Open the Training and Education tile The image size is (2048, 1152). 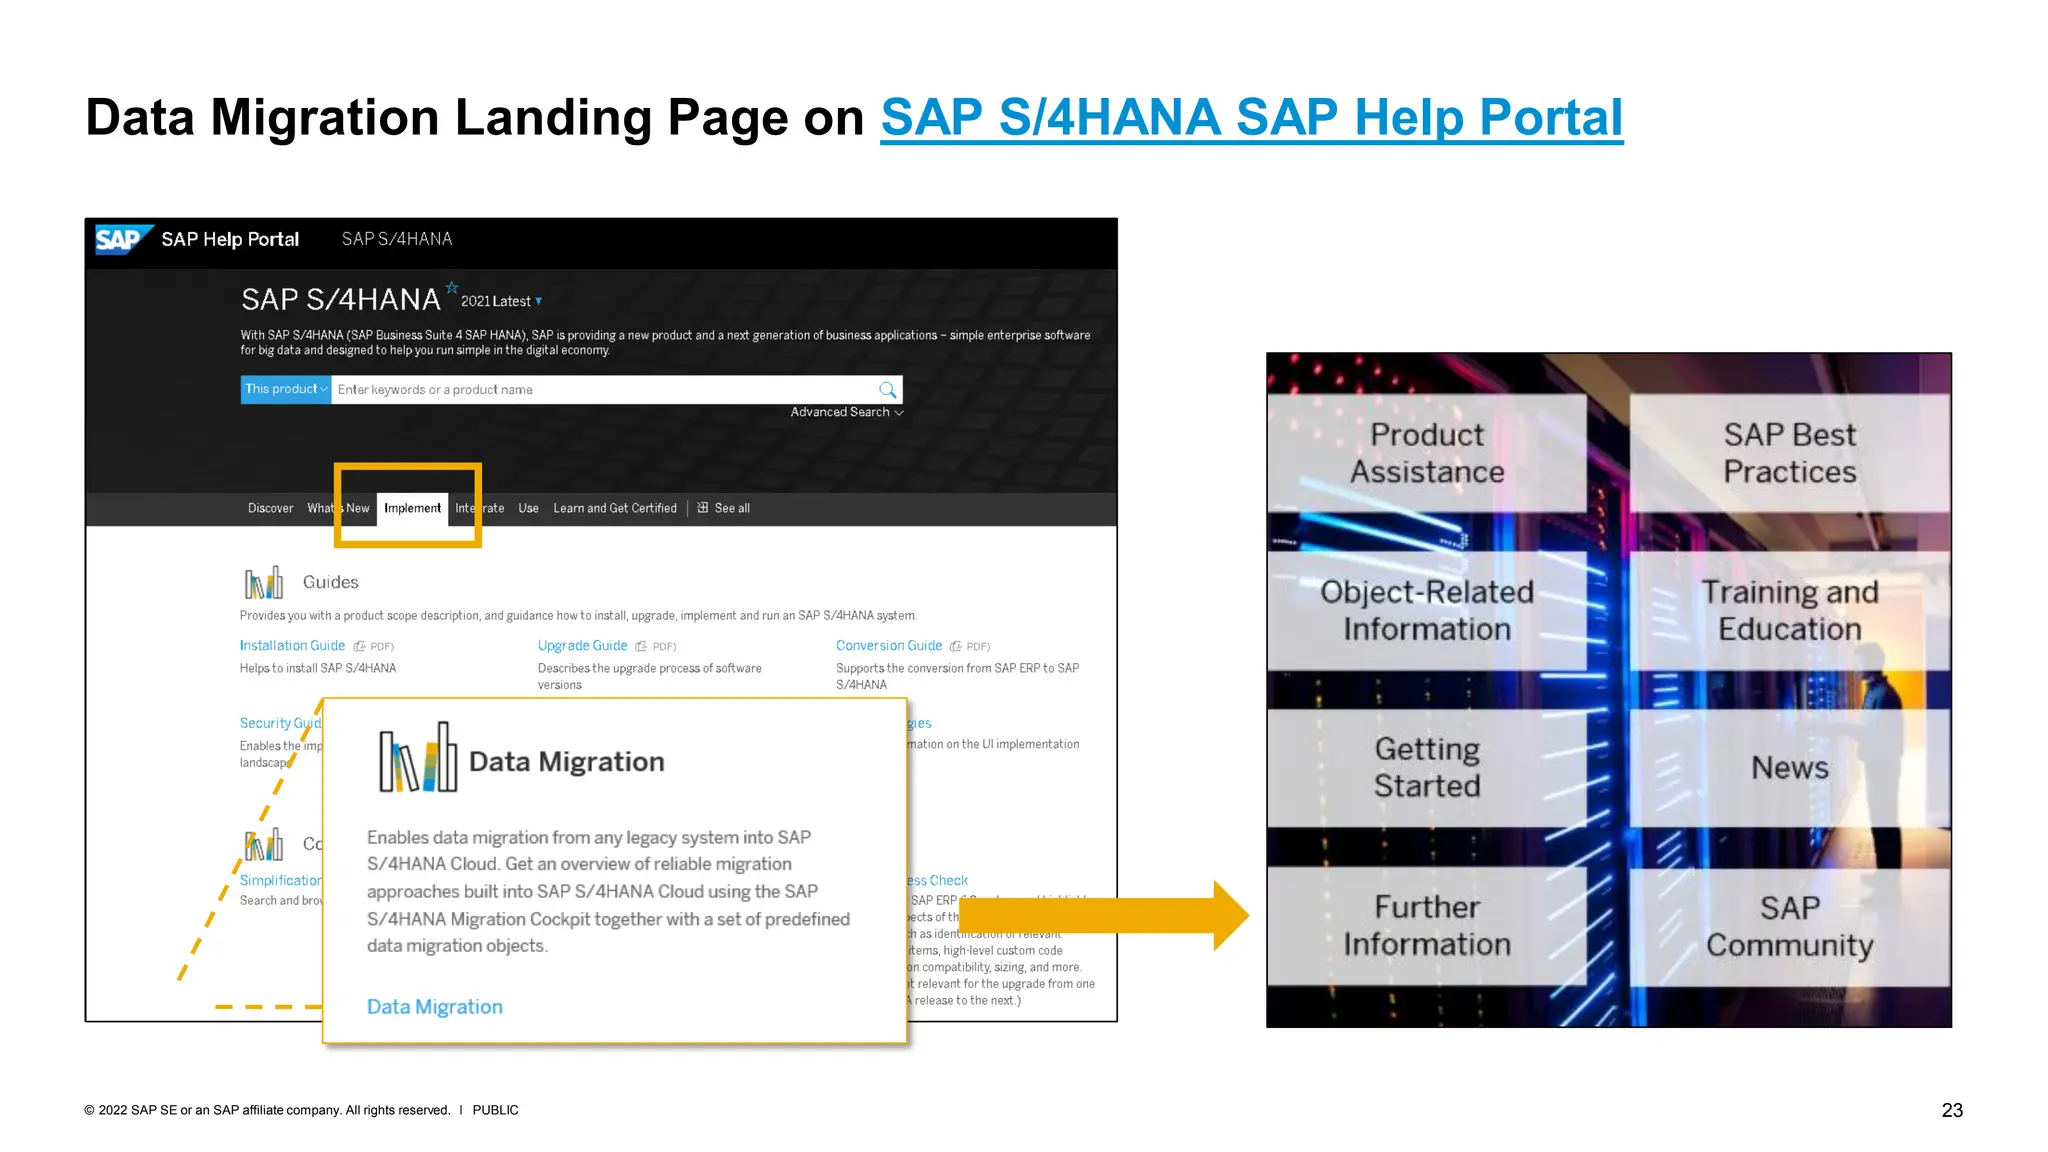coord(1790,610)
